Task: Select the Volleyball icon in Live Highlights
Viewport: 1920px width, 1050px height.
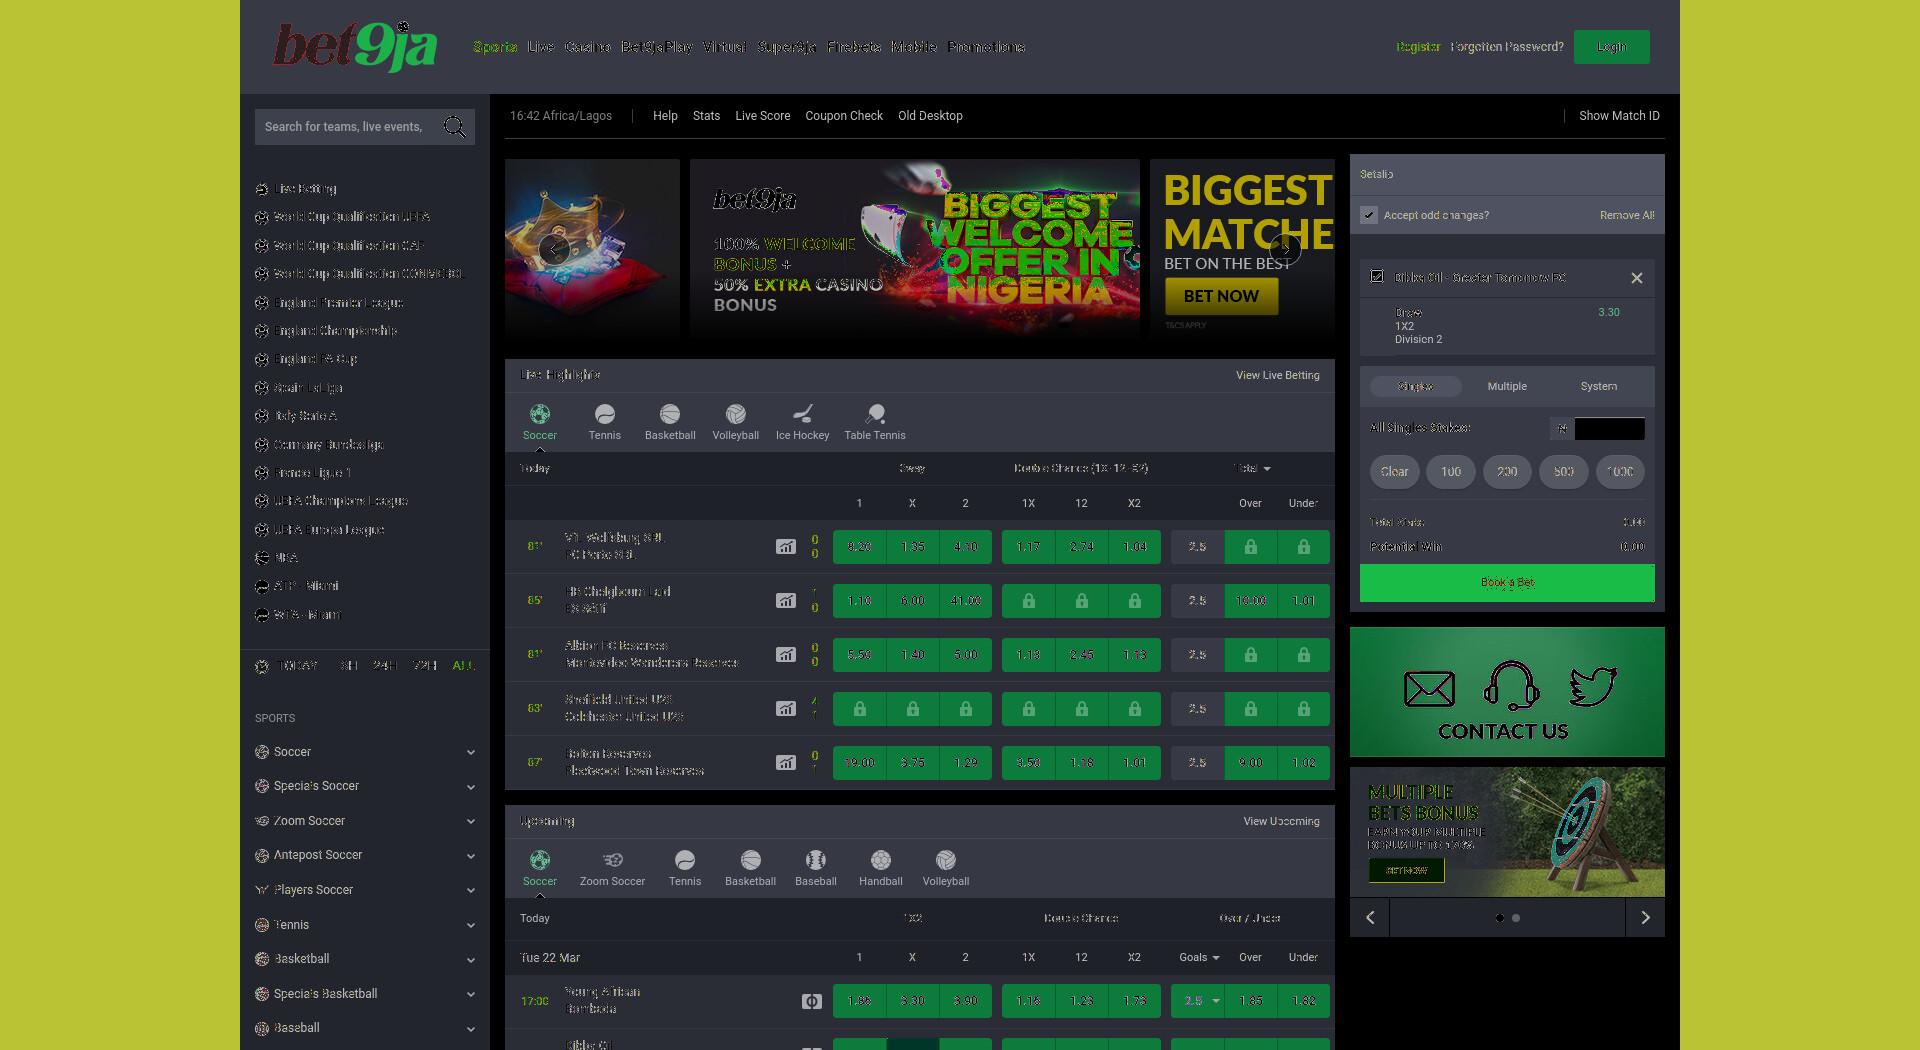Action: tap(736, 414)
